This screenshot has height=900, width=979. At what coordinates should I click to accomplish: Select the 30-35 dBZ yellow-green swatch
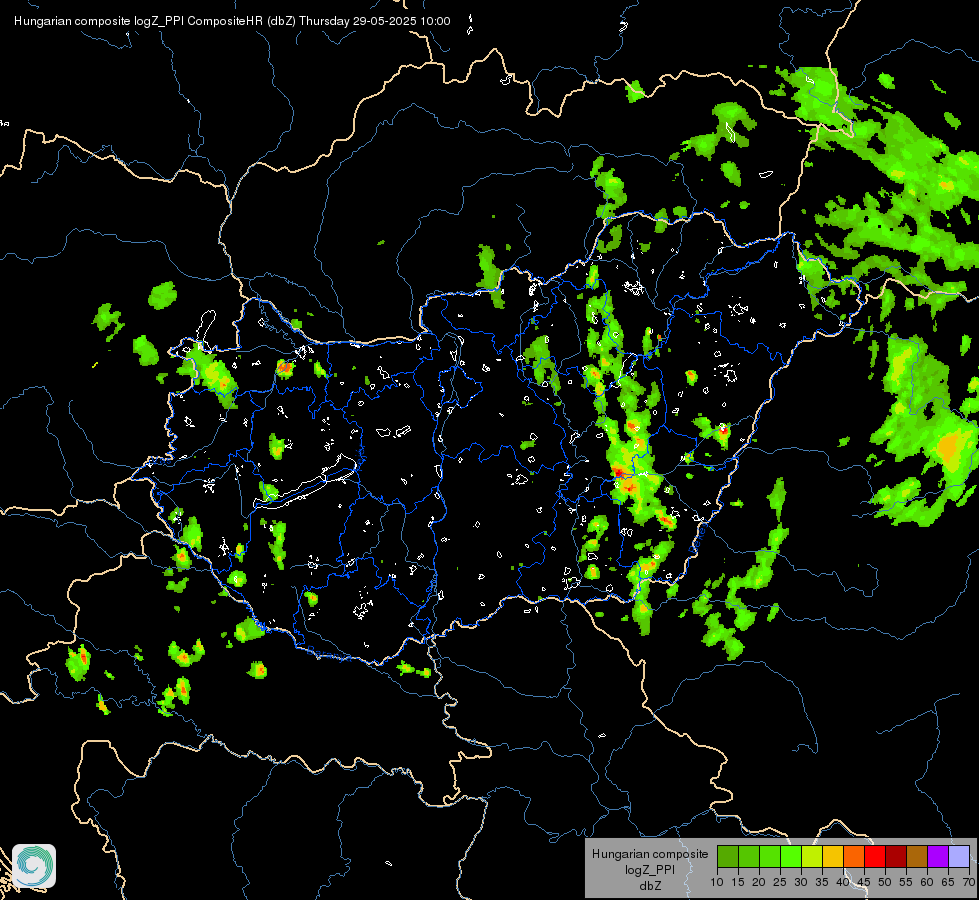812,856
